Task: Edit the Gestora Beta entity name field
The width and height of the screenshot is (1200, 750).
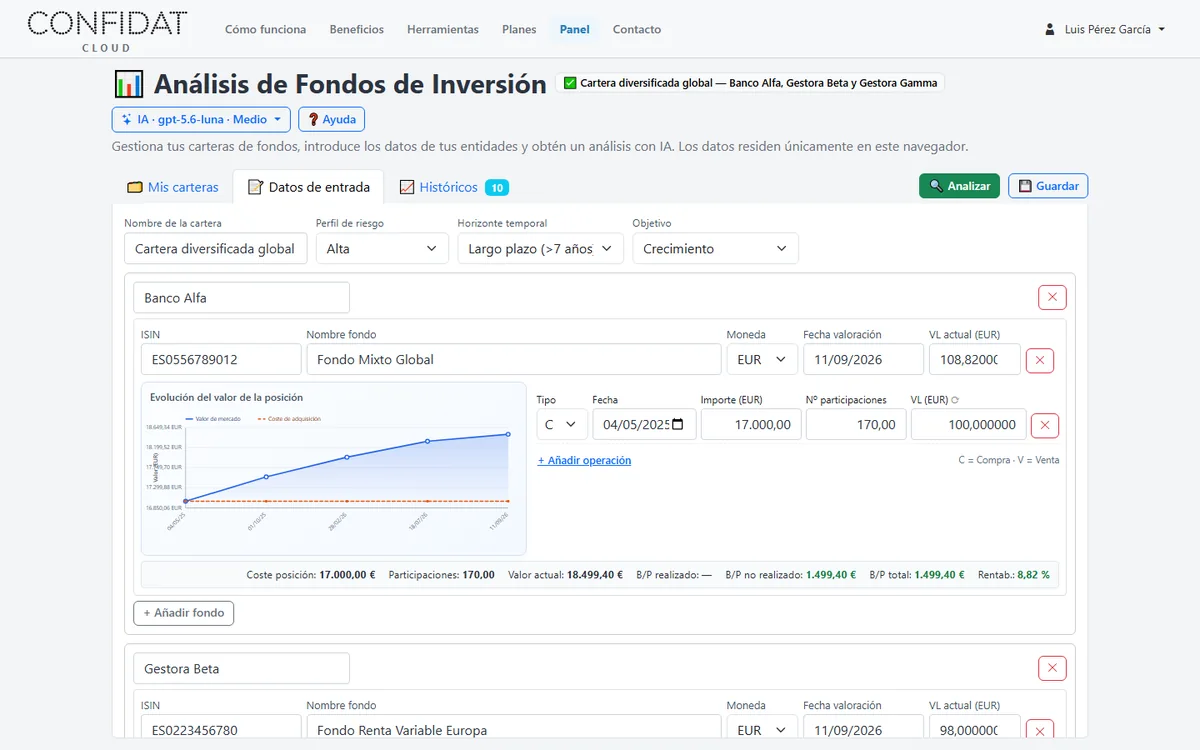Action: (241, 668)
